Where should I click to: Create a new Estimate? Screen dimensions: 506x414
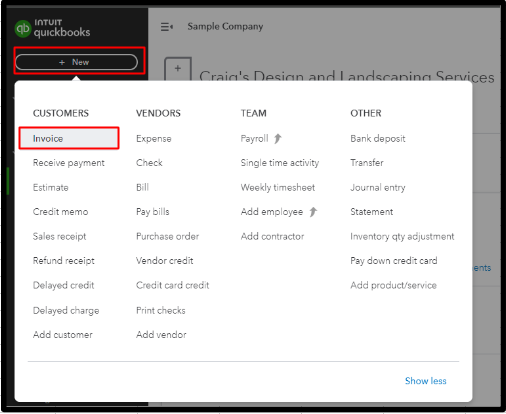(x=51, y=187)
